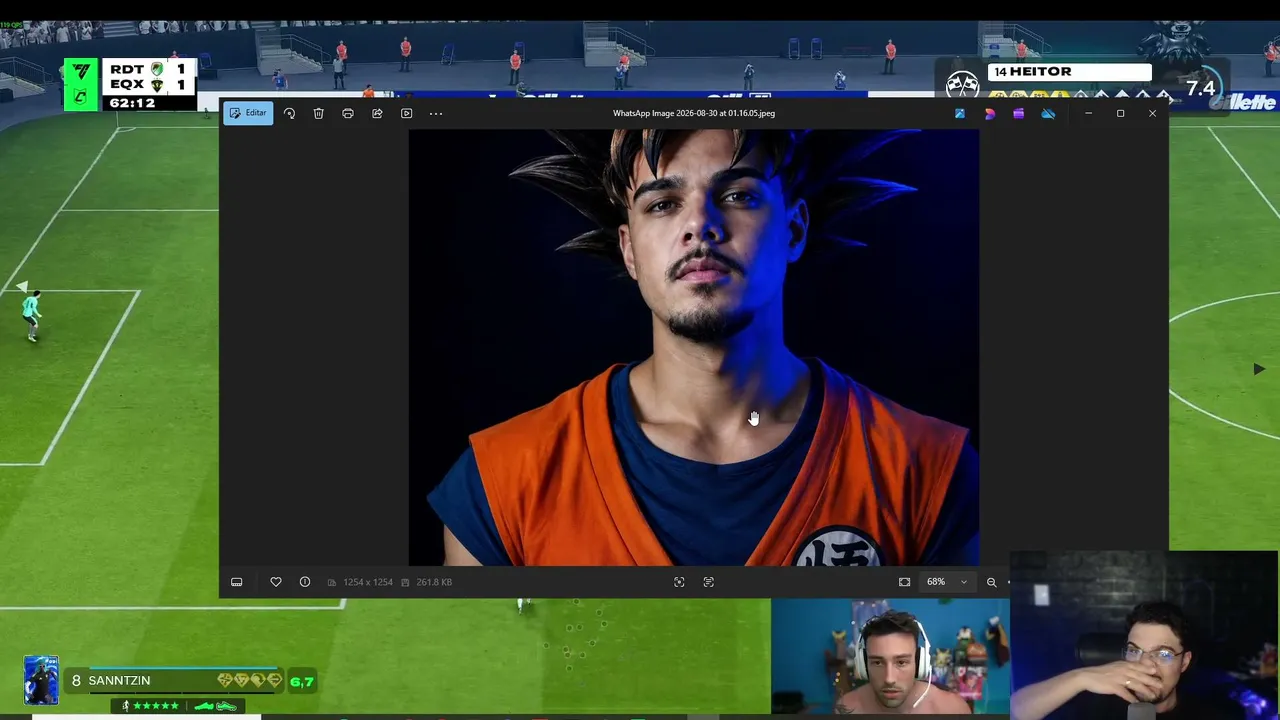The image size is (1280, 720).
Task: Click the 62:12 match clock
Action: [132, 103]
